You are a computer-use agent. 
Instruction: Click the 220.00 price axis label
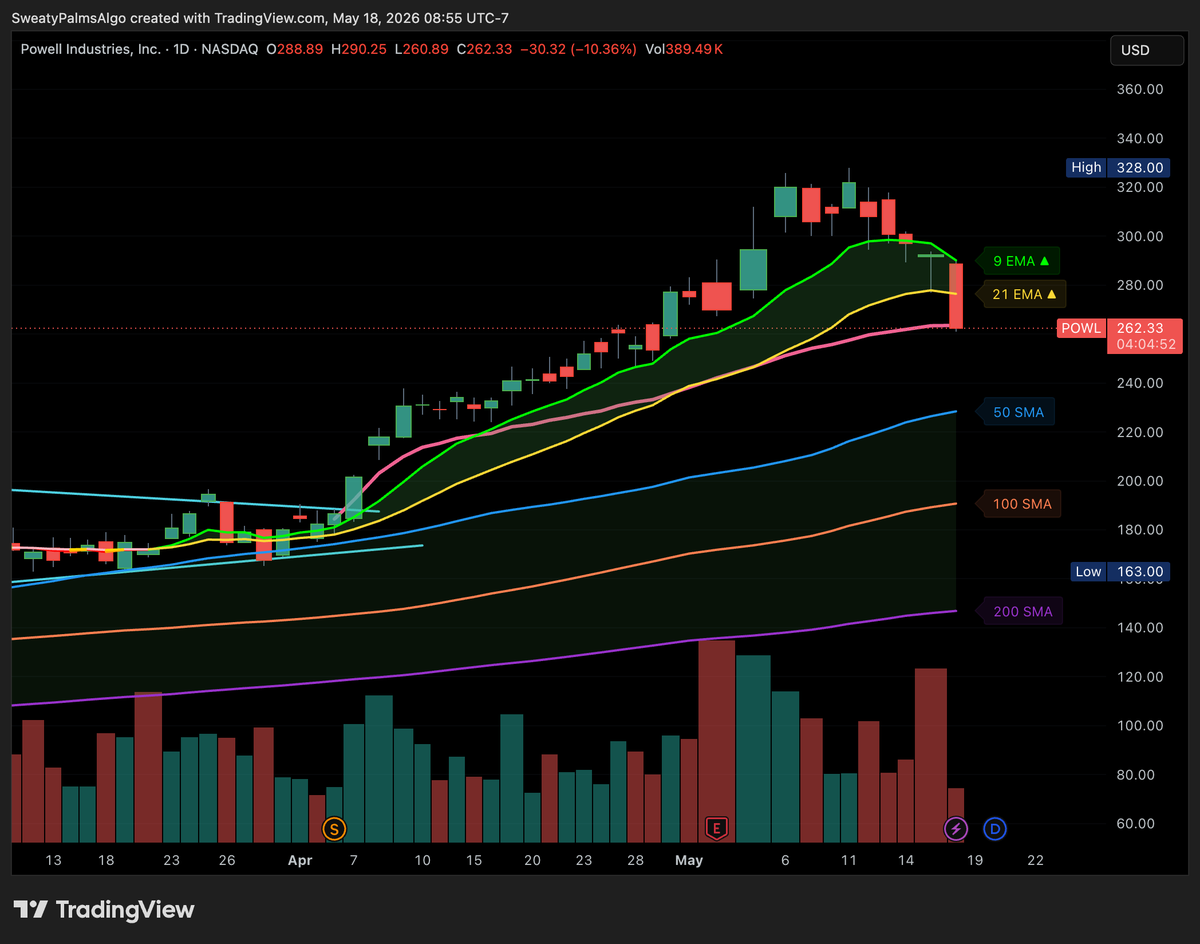pos(1141,432)
